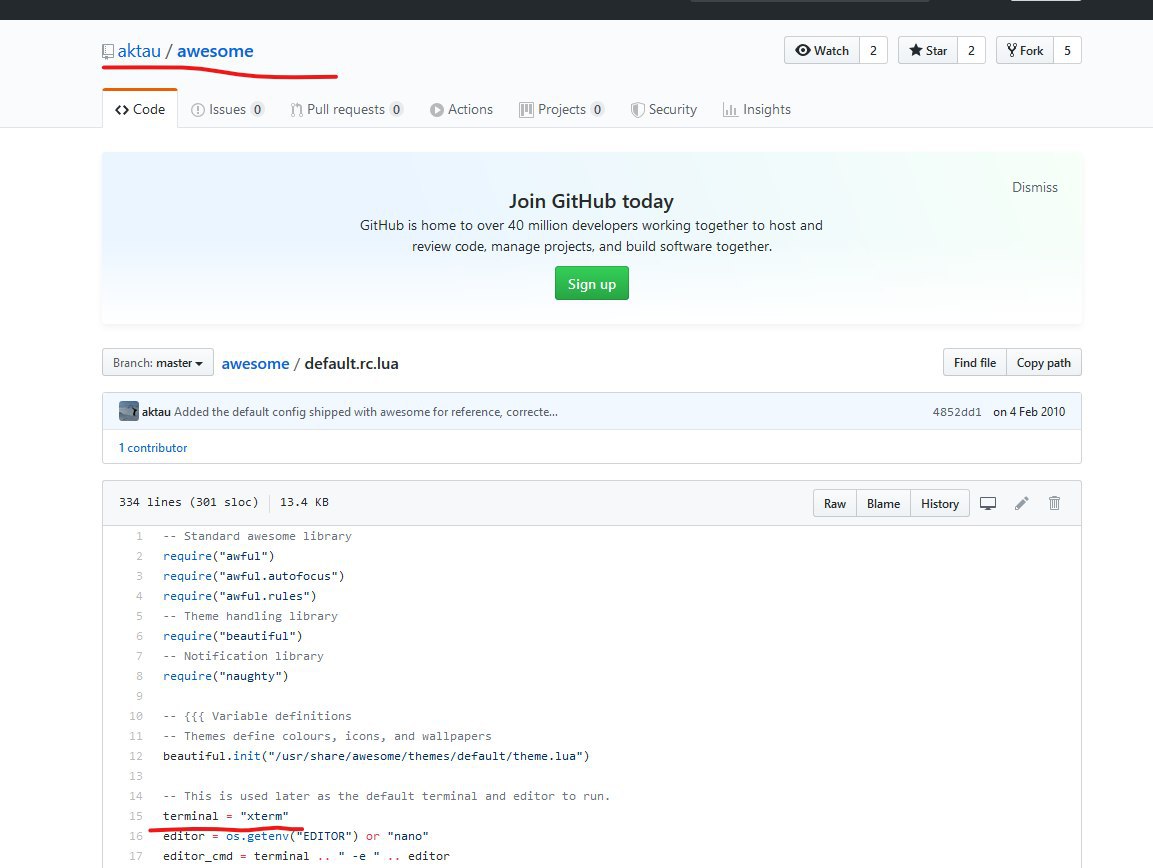Click the 'on 4 Feb 2010' commit date
Screen dimensions: 1153x868
tap(1029, 412)
